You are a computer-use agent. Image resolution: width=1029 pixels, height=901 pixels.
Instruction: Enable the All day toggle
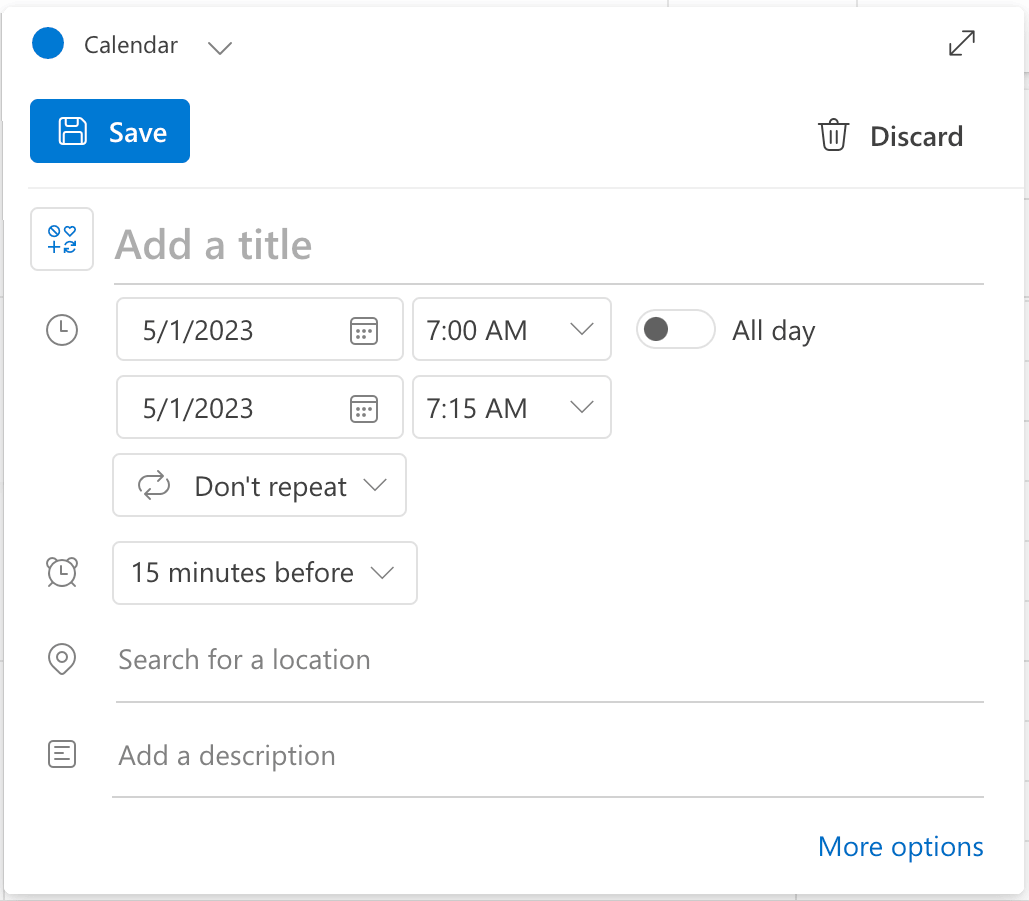pos(675,329)
